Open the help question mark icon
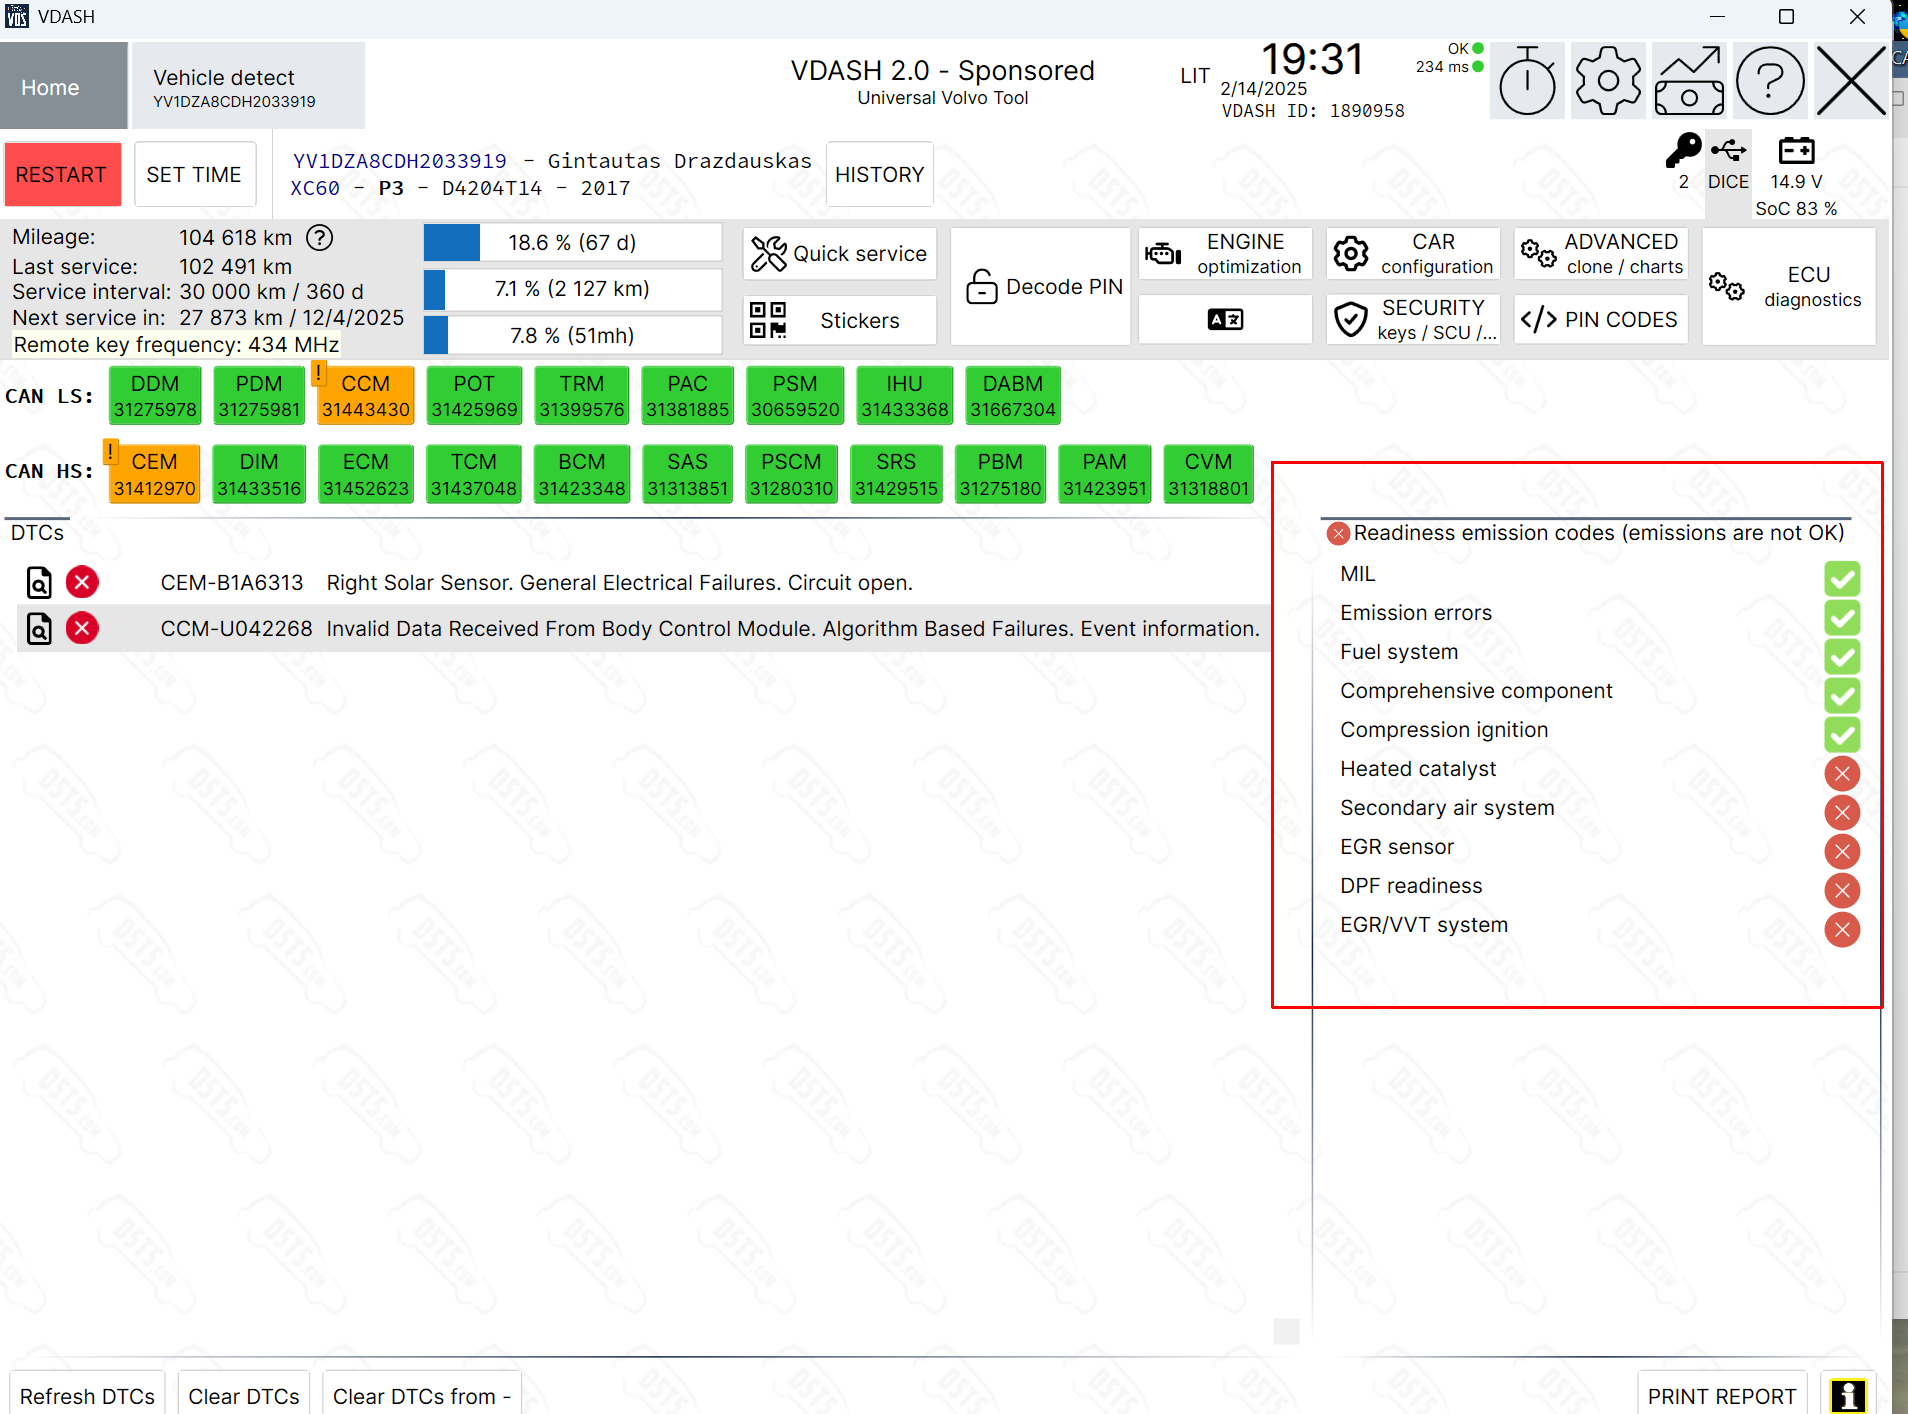Viewport: 1908px width, 1414px height. point(1770,81)
